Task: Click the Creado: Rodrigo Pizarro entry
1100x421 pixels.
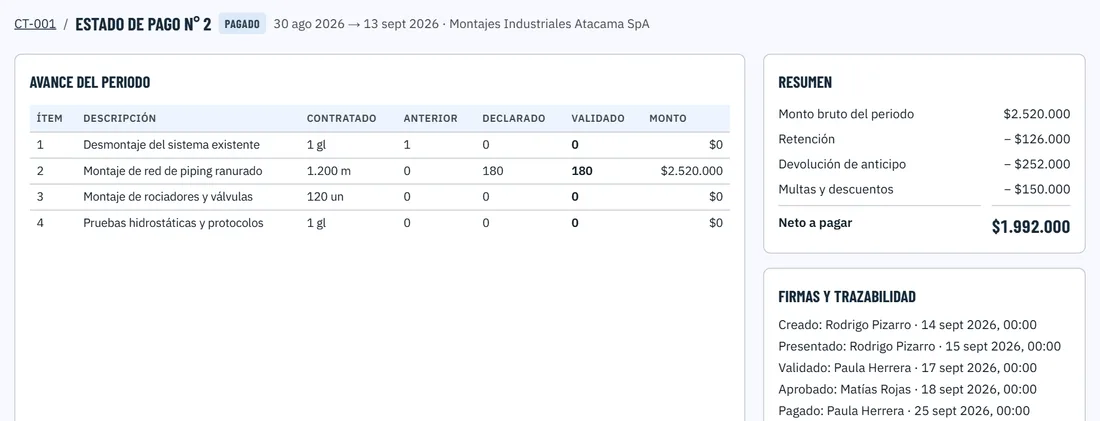Action: tap(908, 325)
